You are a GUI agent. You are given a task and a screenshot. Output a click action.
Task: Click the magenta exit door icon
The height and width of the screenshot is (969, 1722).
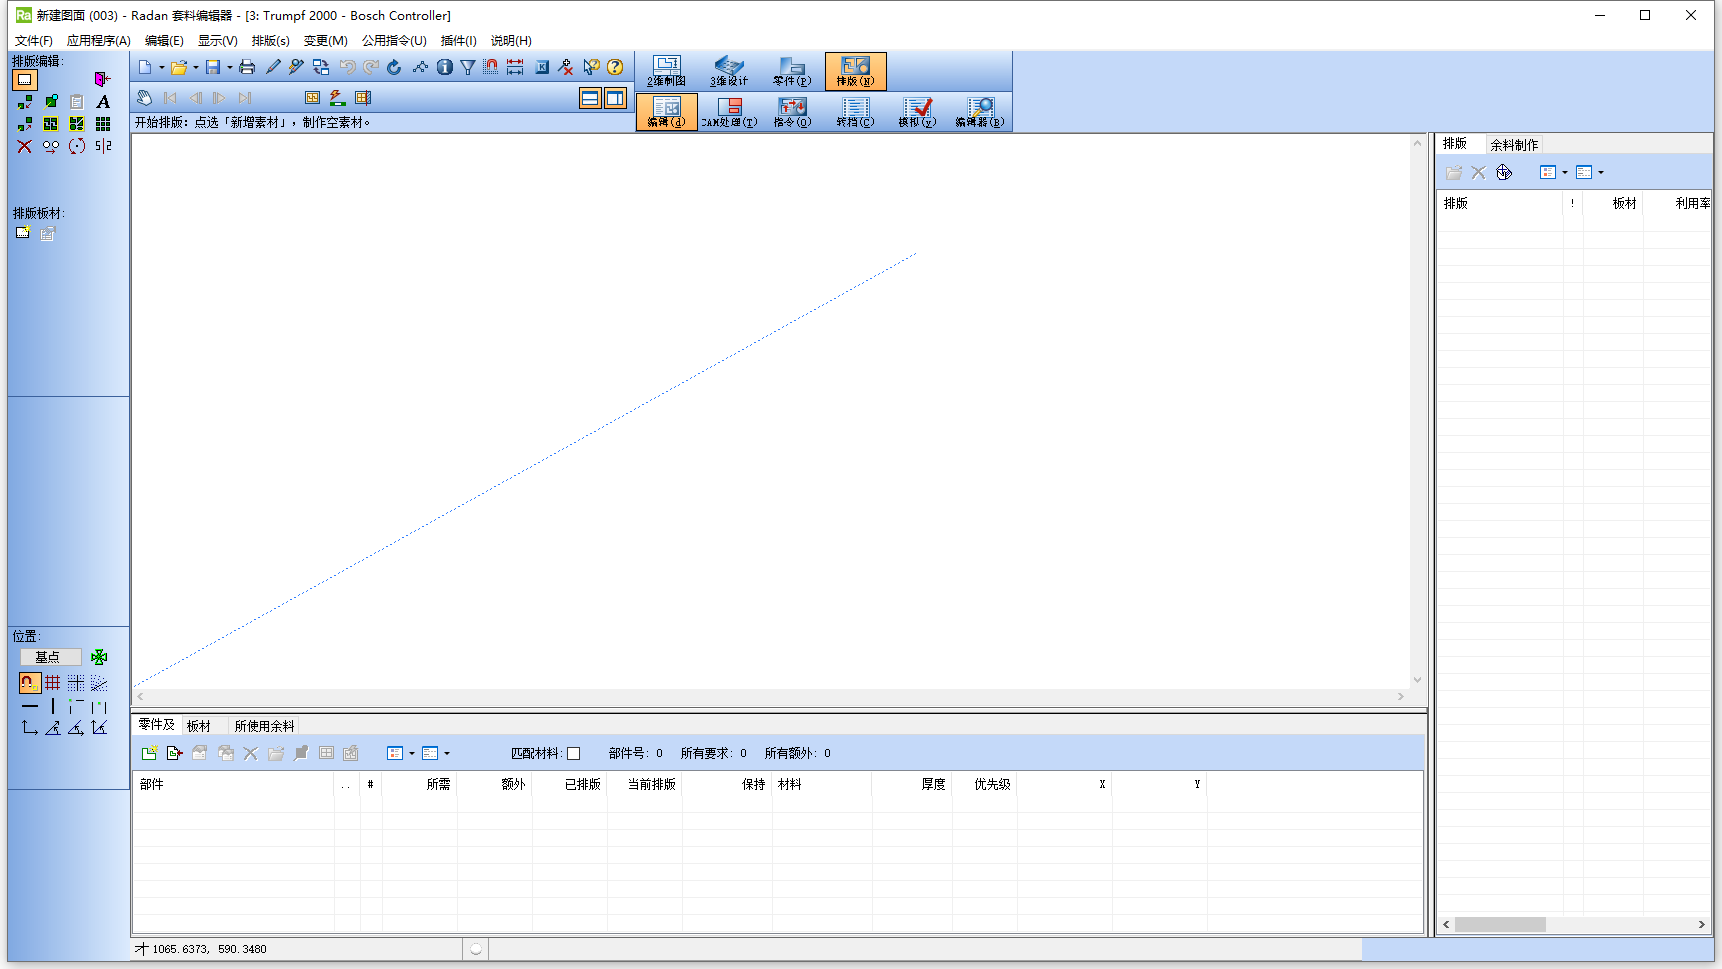point(102,79)
